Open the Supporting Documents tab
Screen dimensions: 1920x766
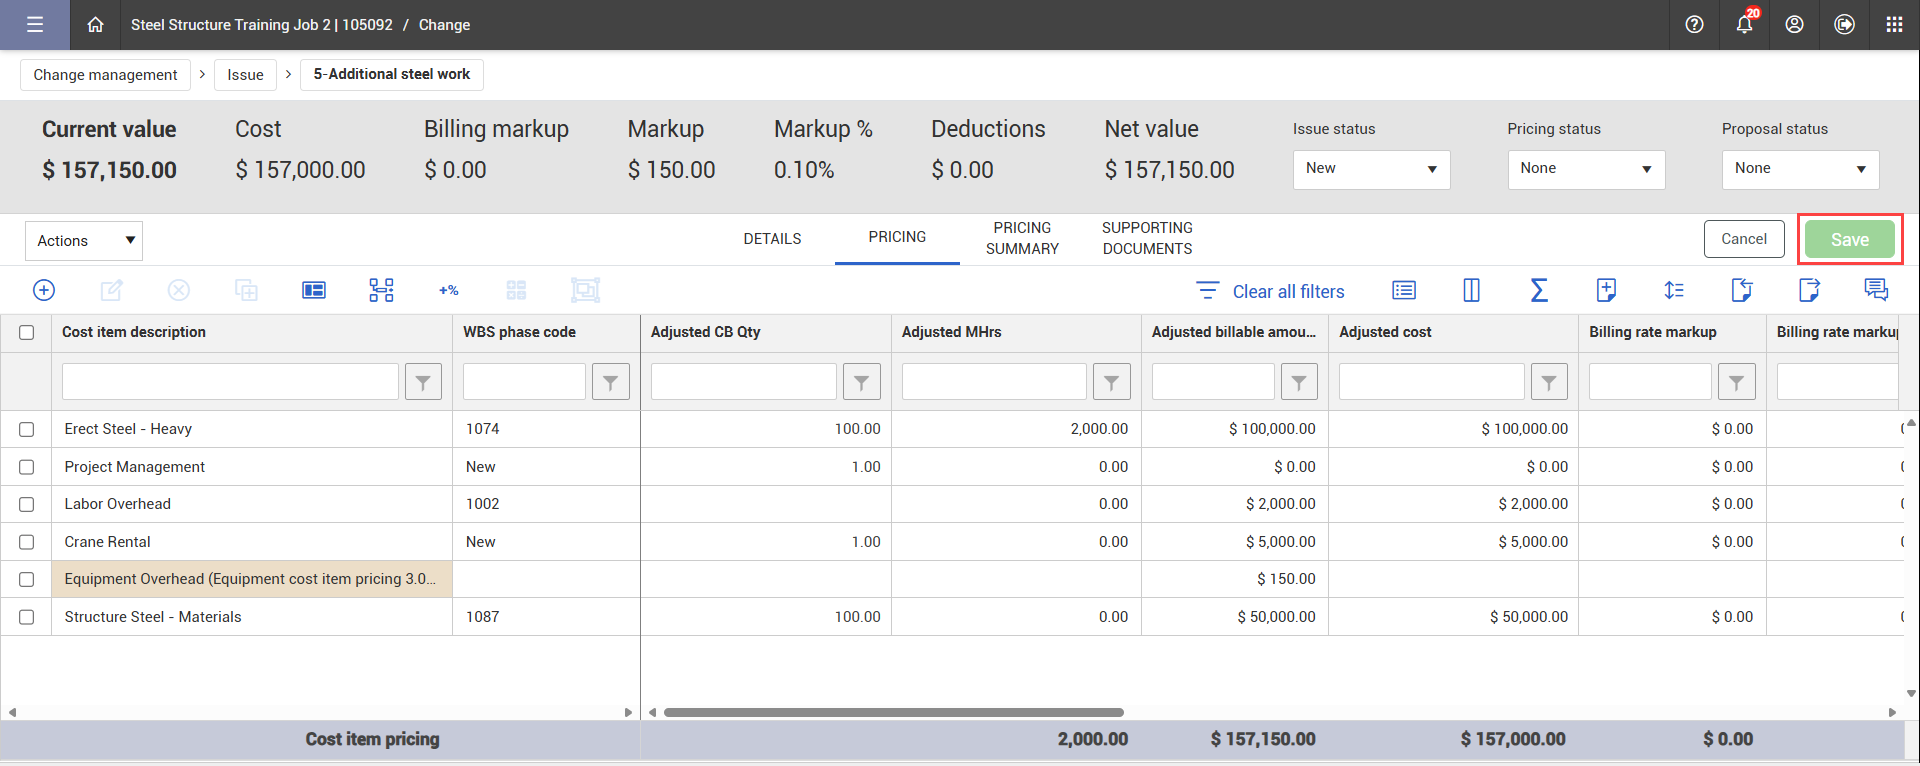point(1147,239)
